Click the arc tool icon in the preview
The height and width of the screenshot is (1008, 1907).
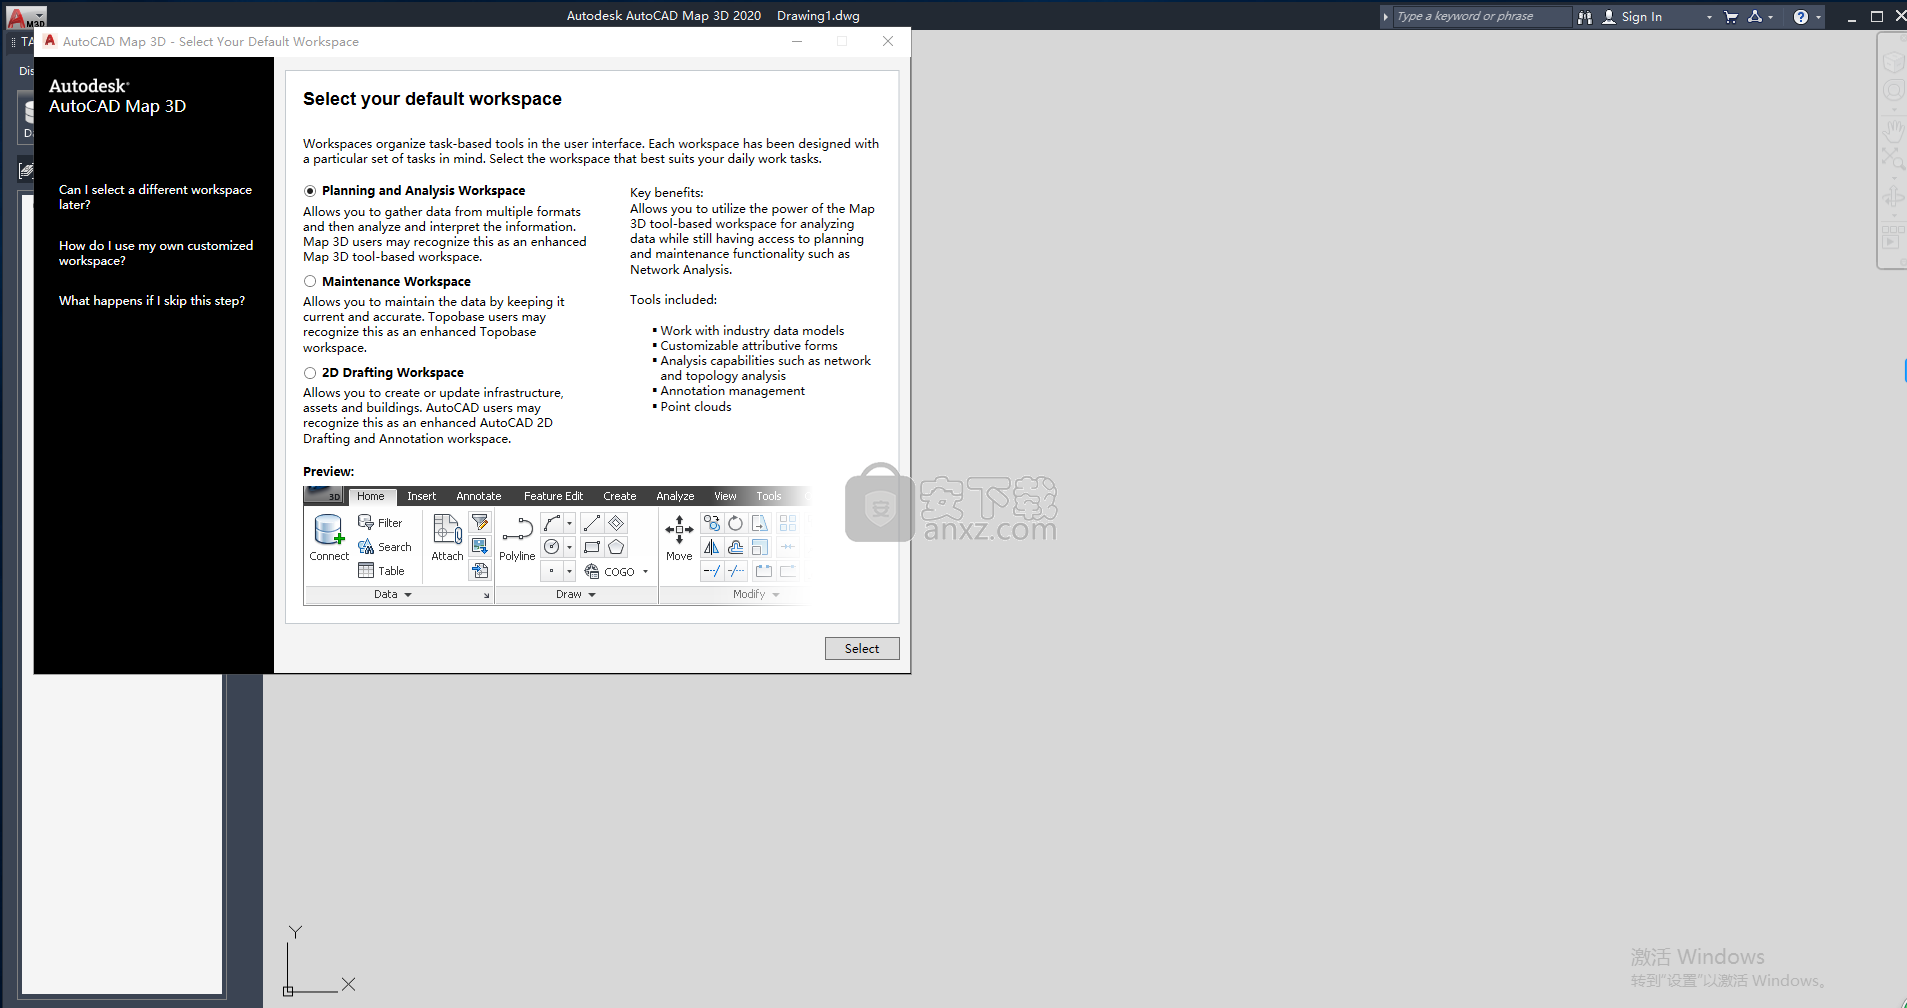[x=552, y=523]
